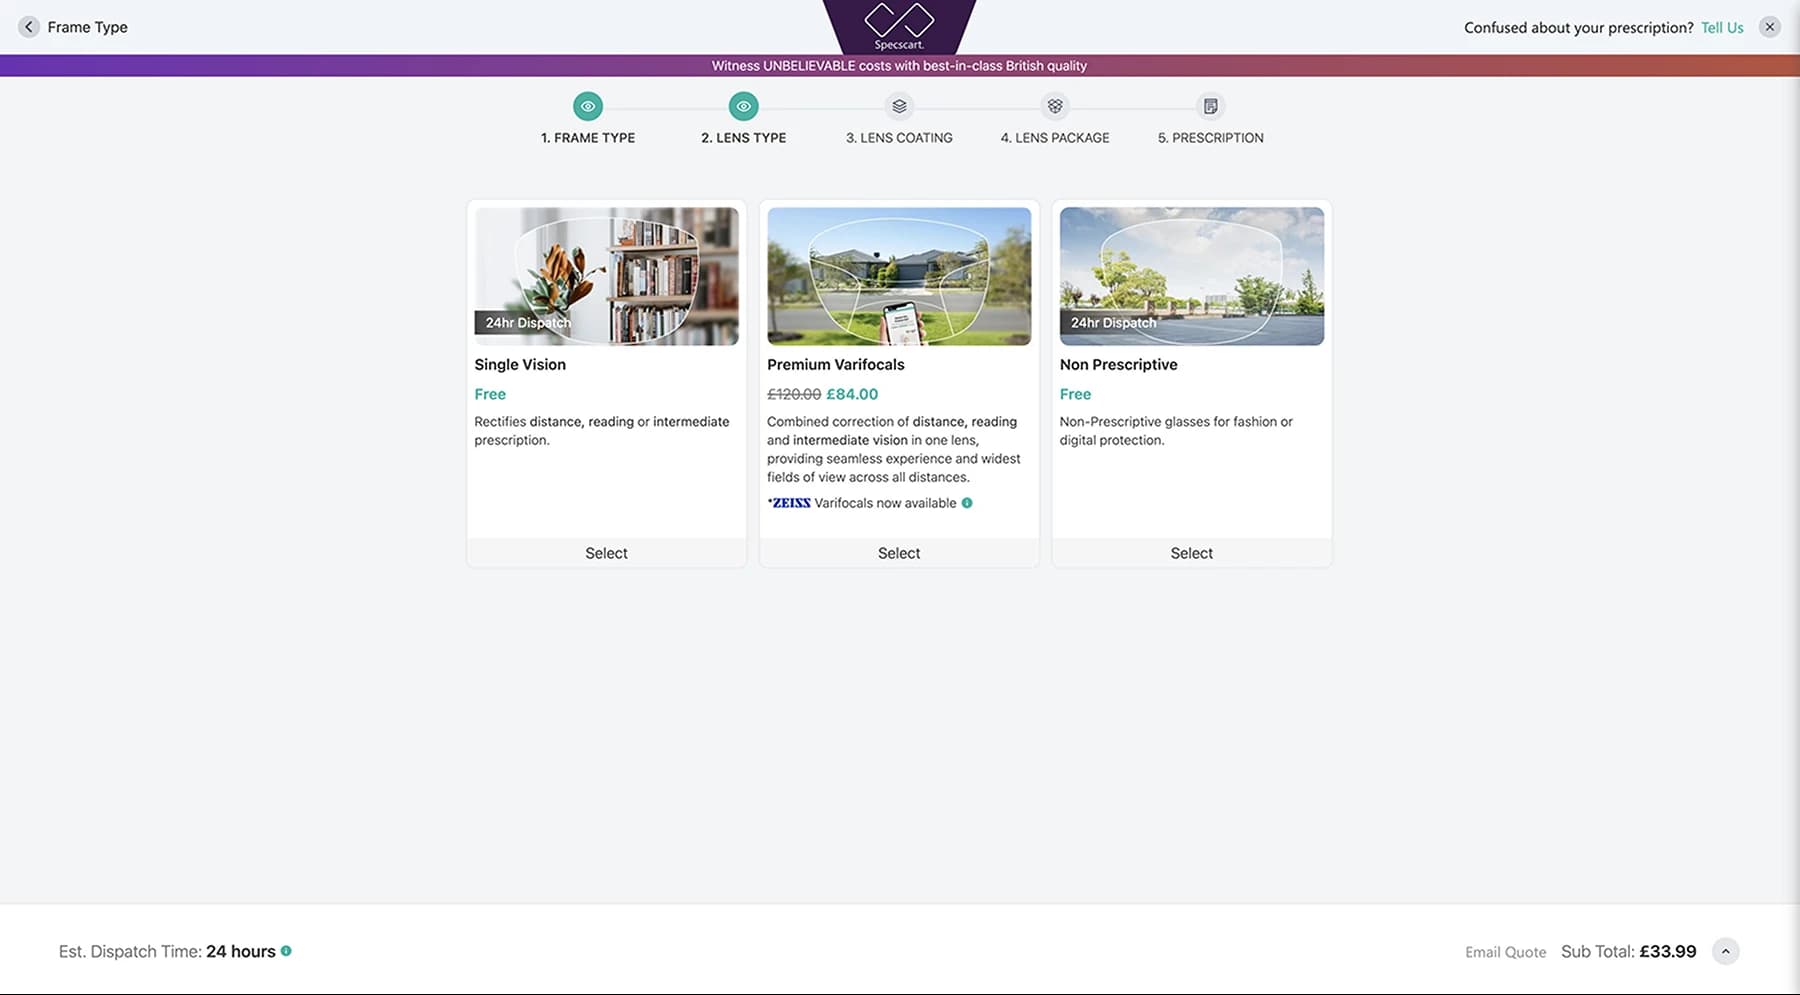
Task: Click the Single Vision bookshelf thumbnail
Action: [x=606, y=276]
